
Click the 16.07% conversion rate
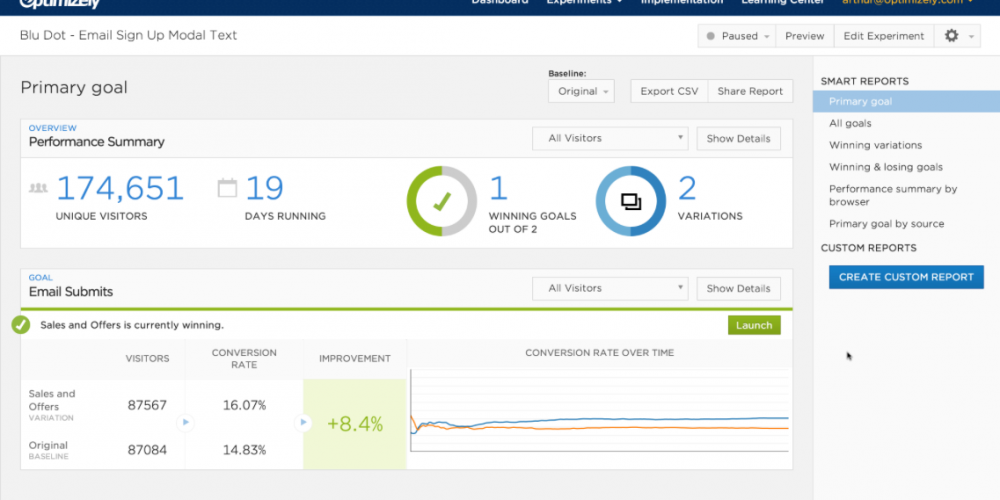pos(245,405)
